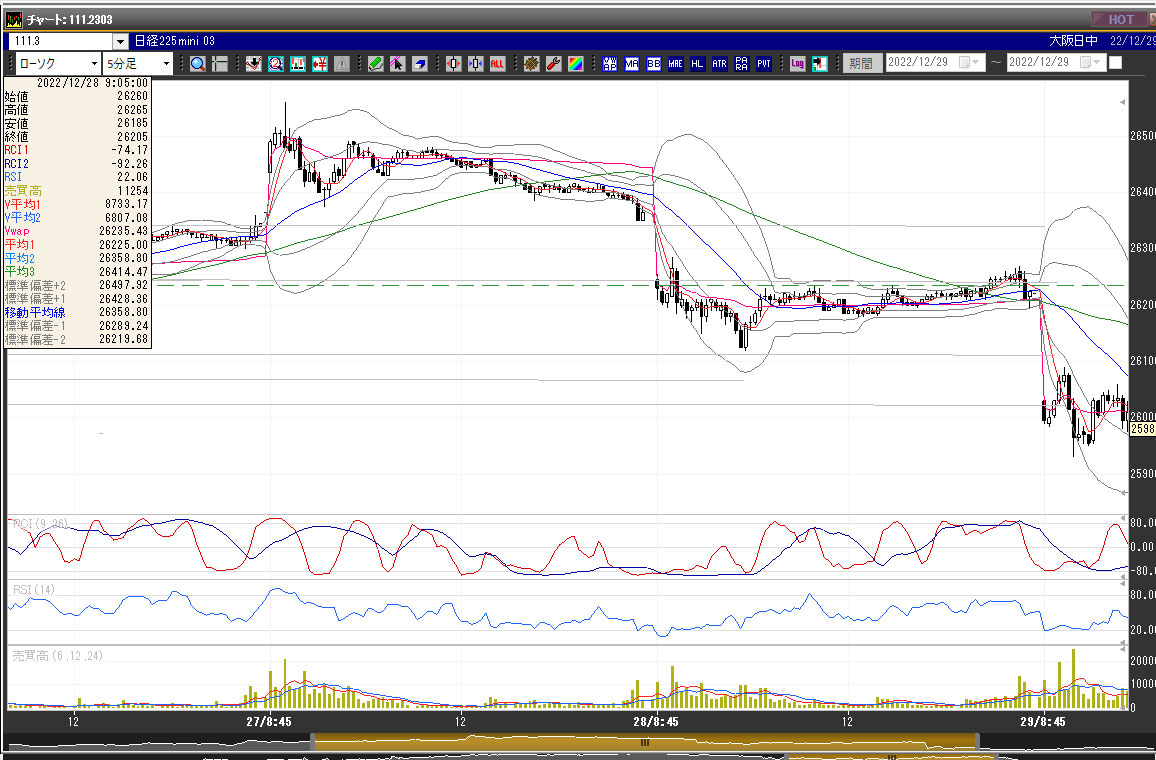Screen dimensions: 1156x760
Task: Click the Vwap row in data panel
Action: click(x=77, y=231)
